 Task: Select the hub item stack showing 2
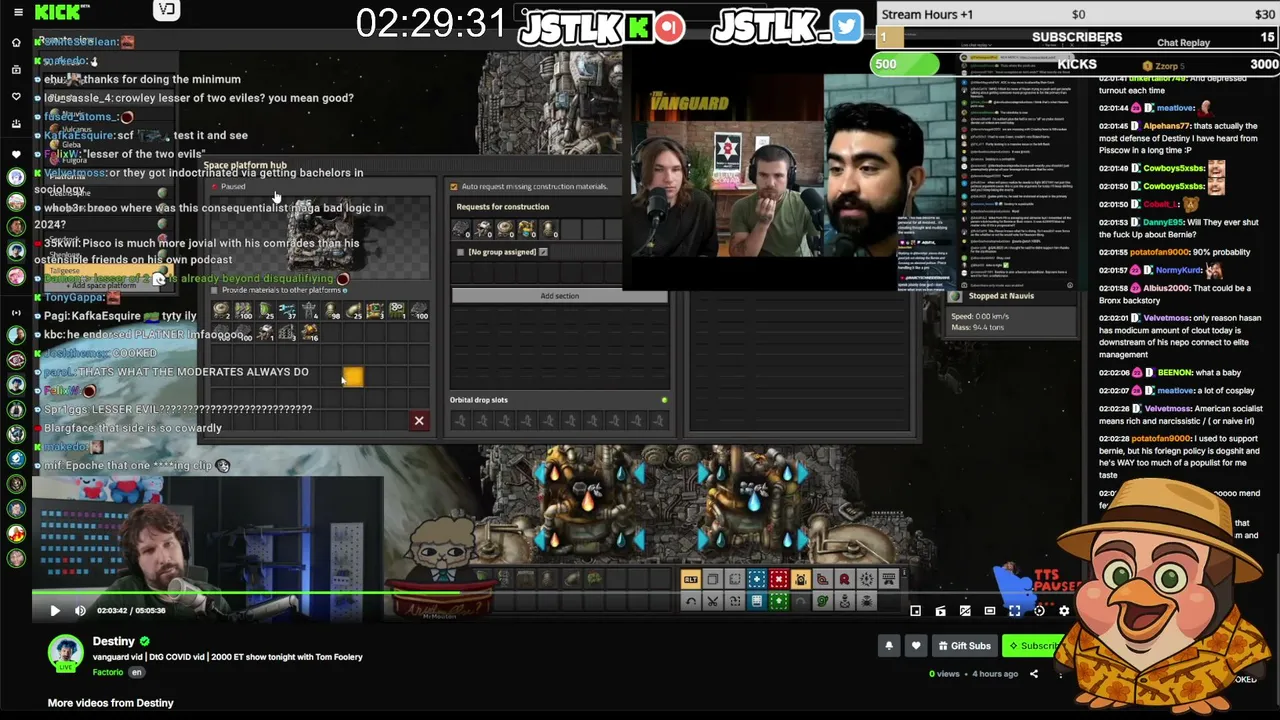(x=221, y=312)
